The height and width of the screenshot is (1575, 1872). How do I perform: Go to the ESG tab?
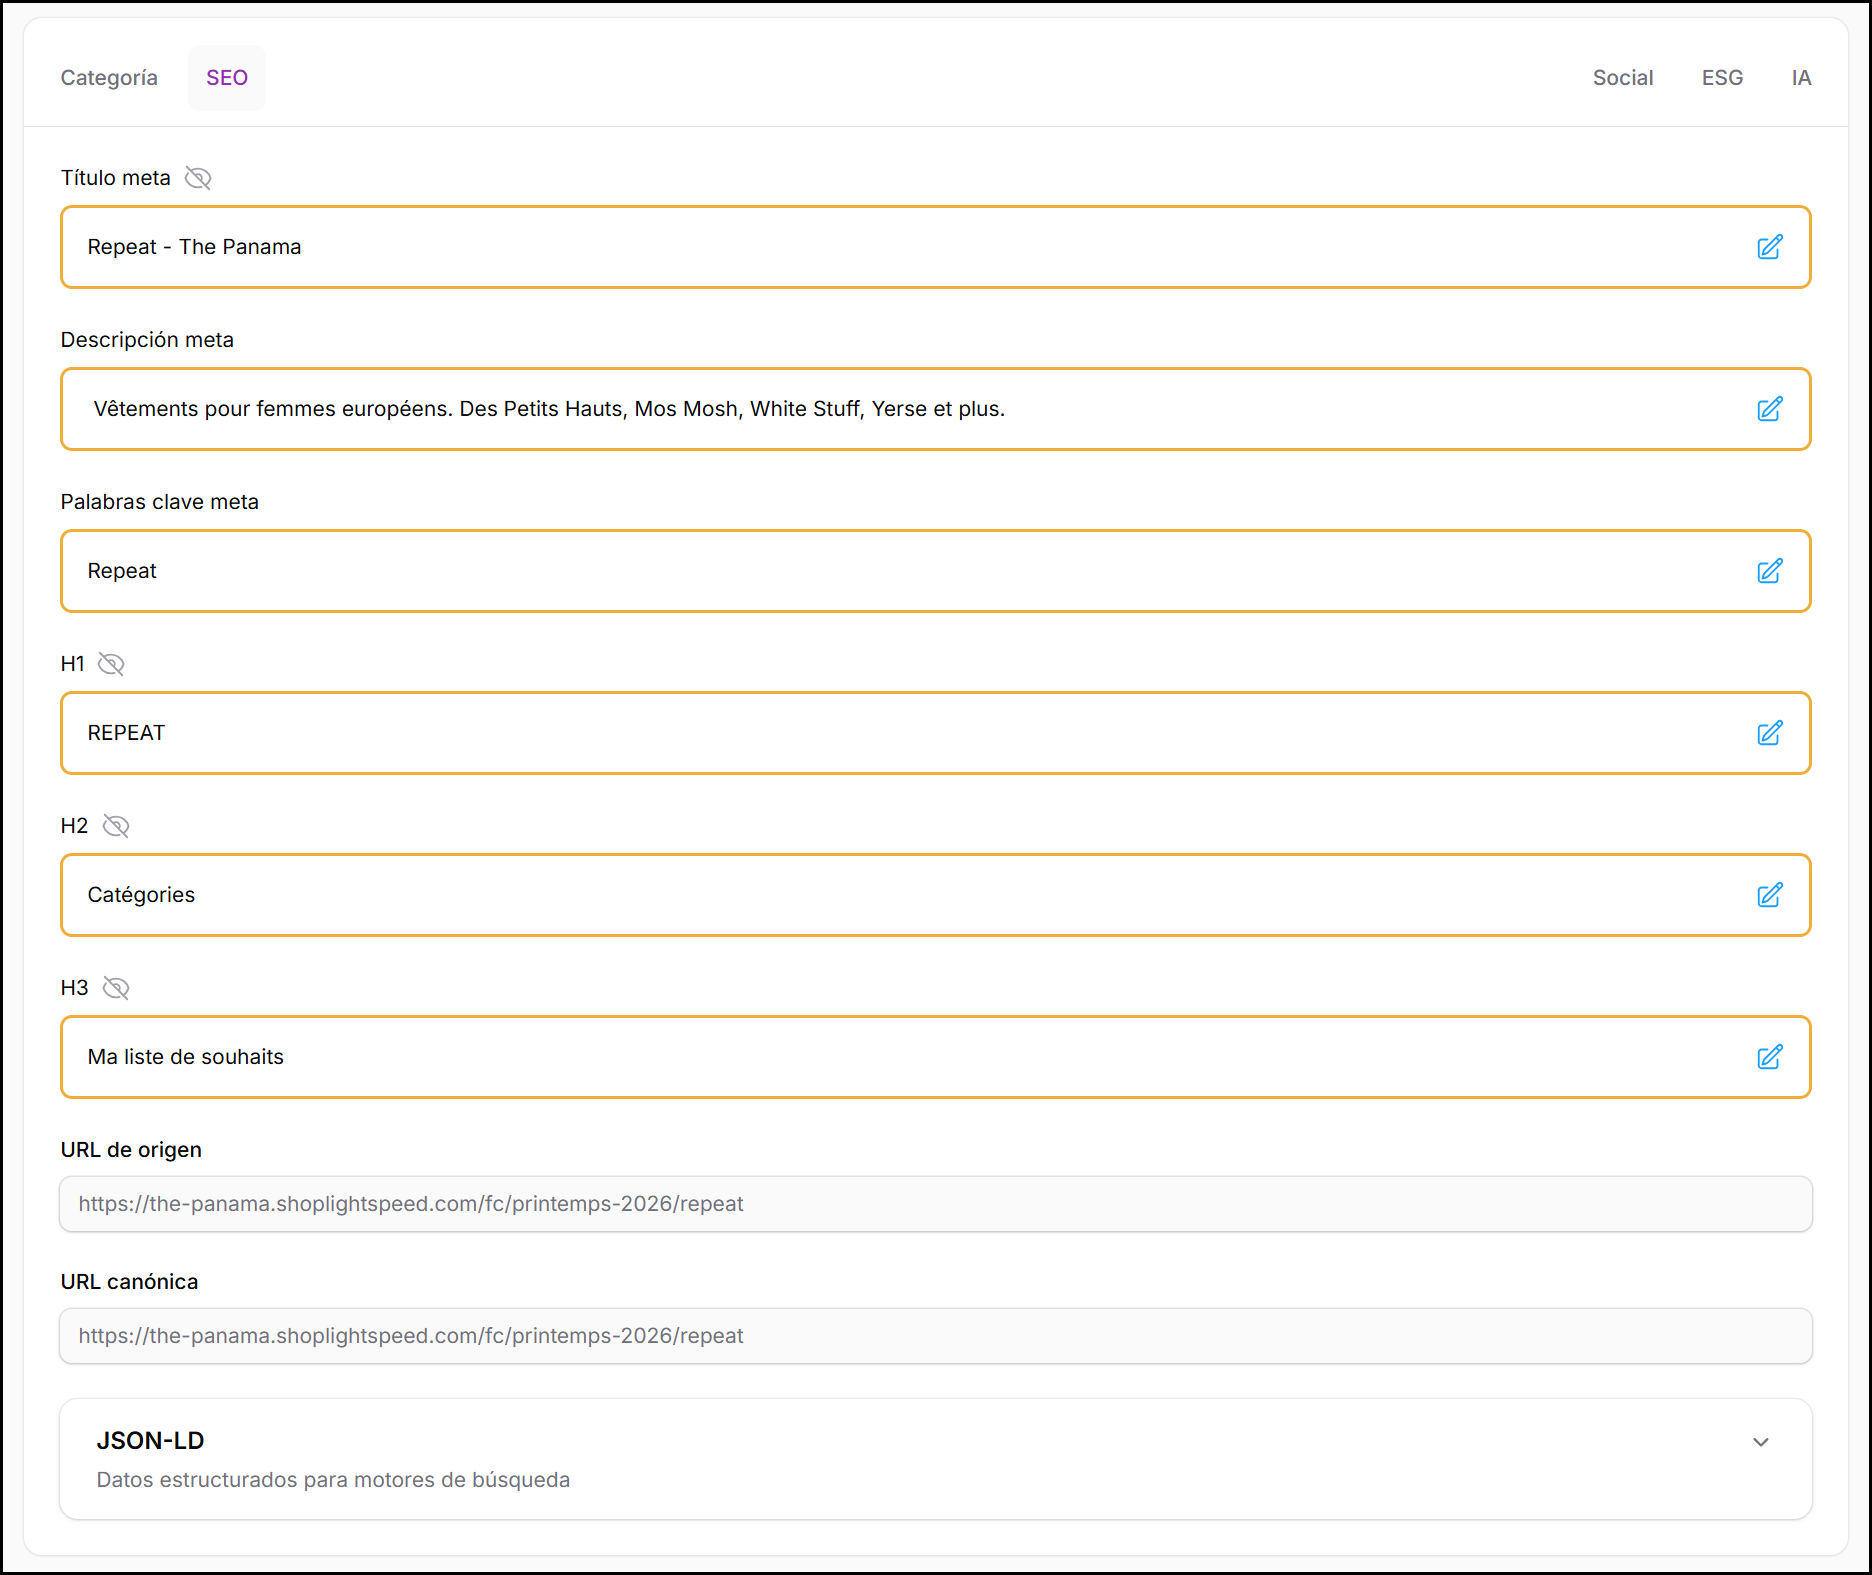[x=1722, y=78]
